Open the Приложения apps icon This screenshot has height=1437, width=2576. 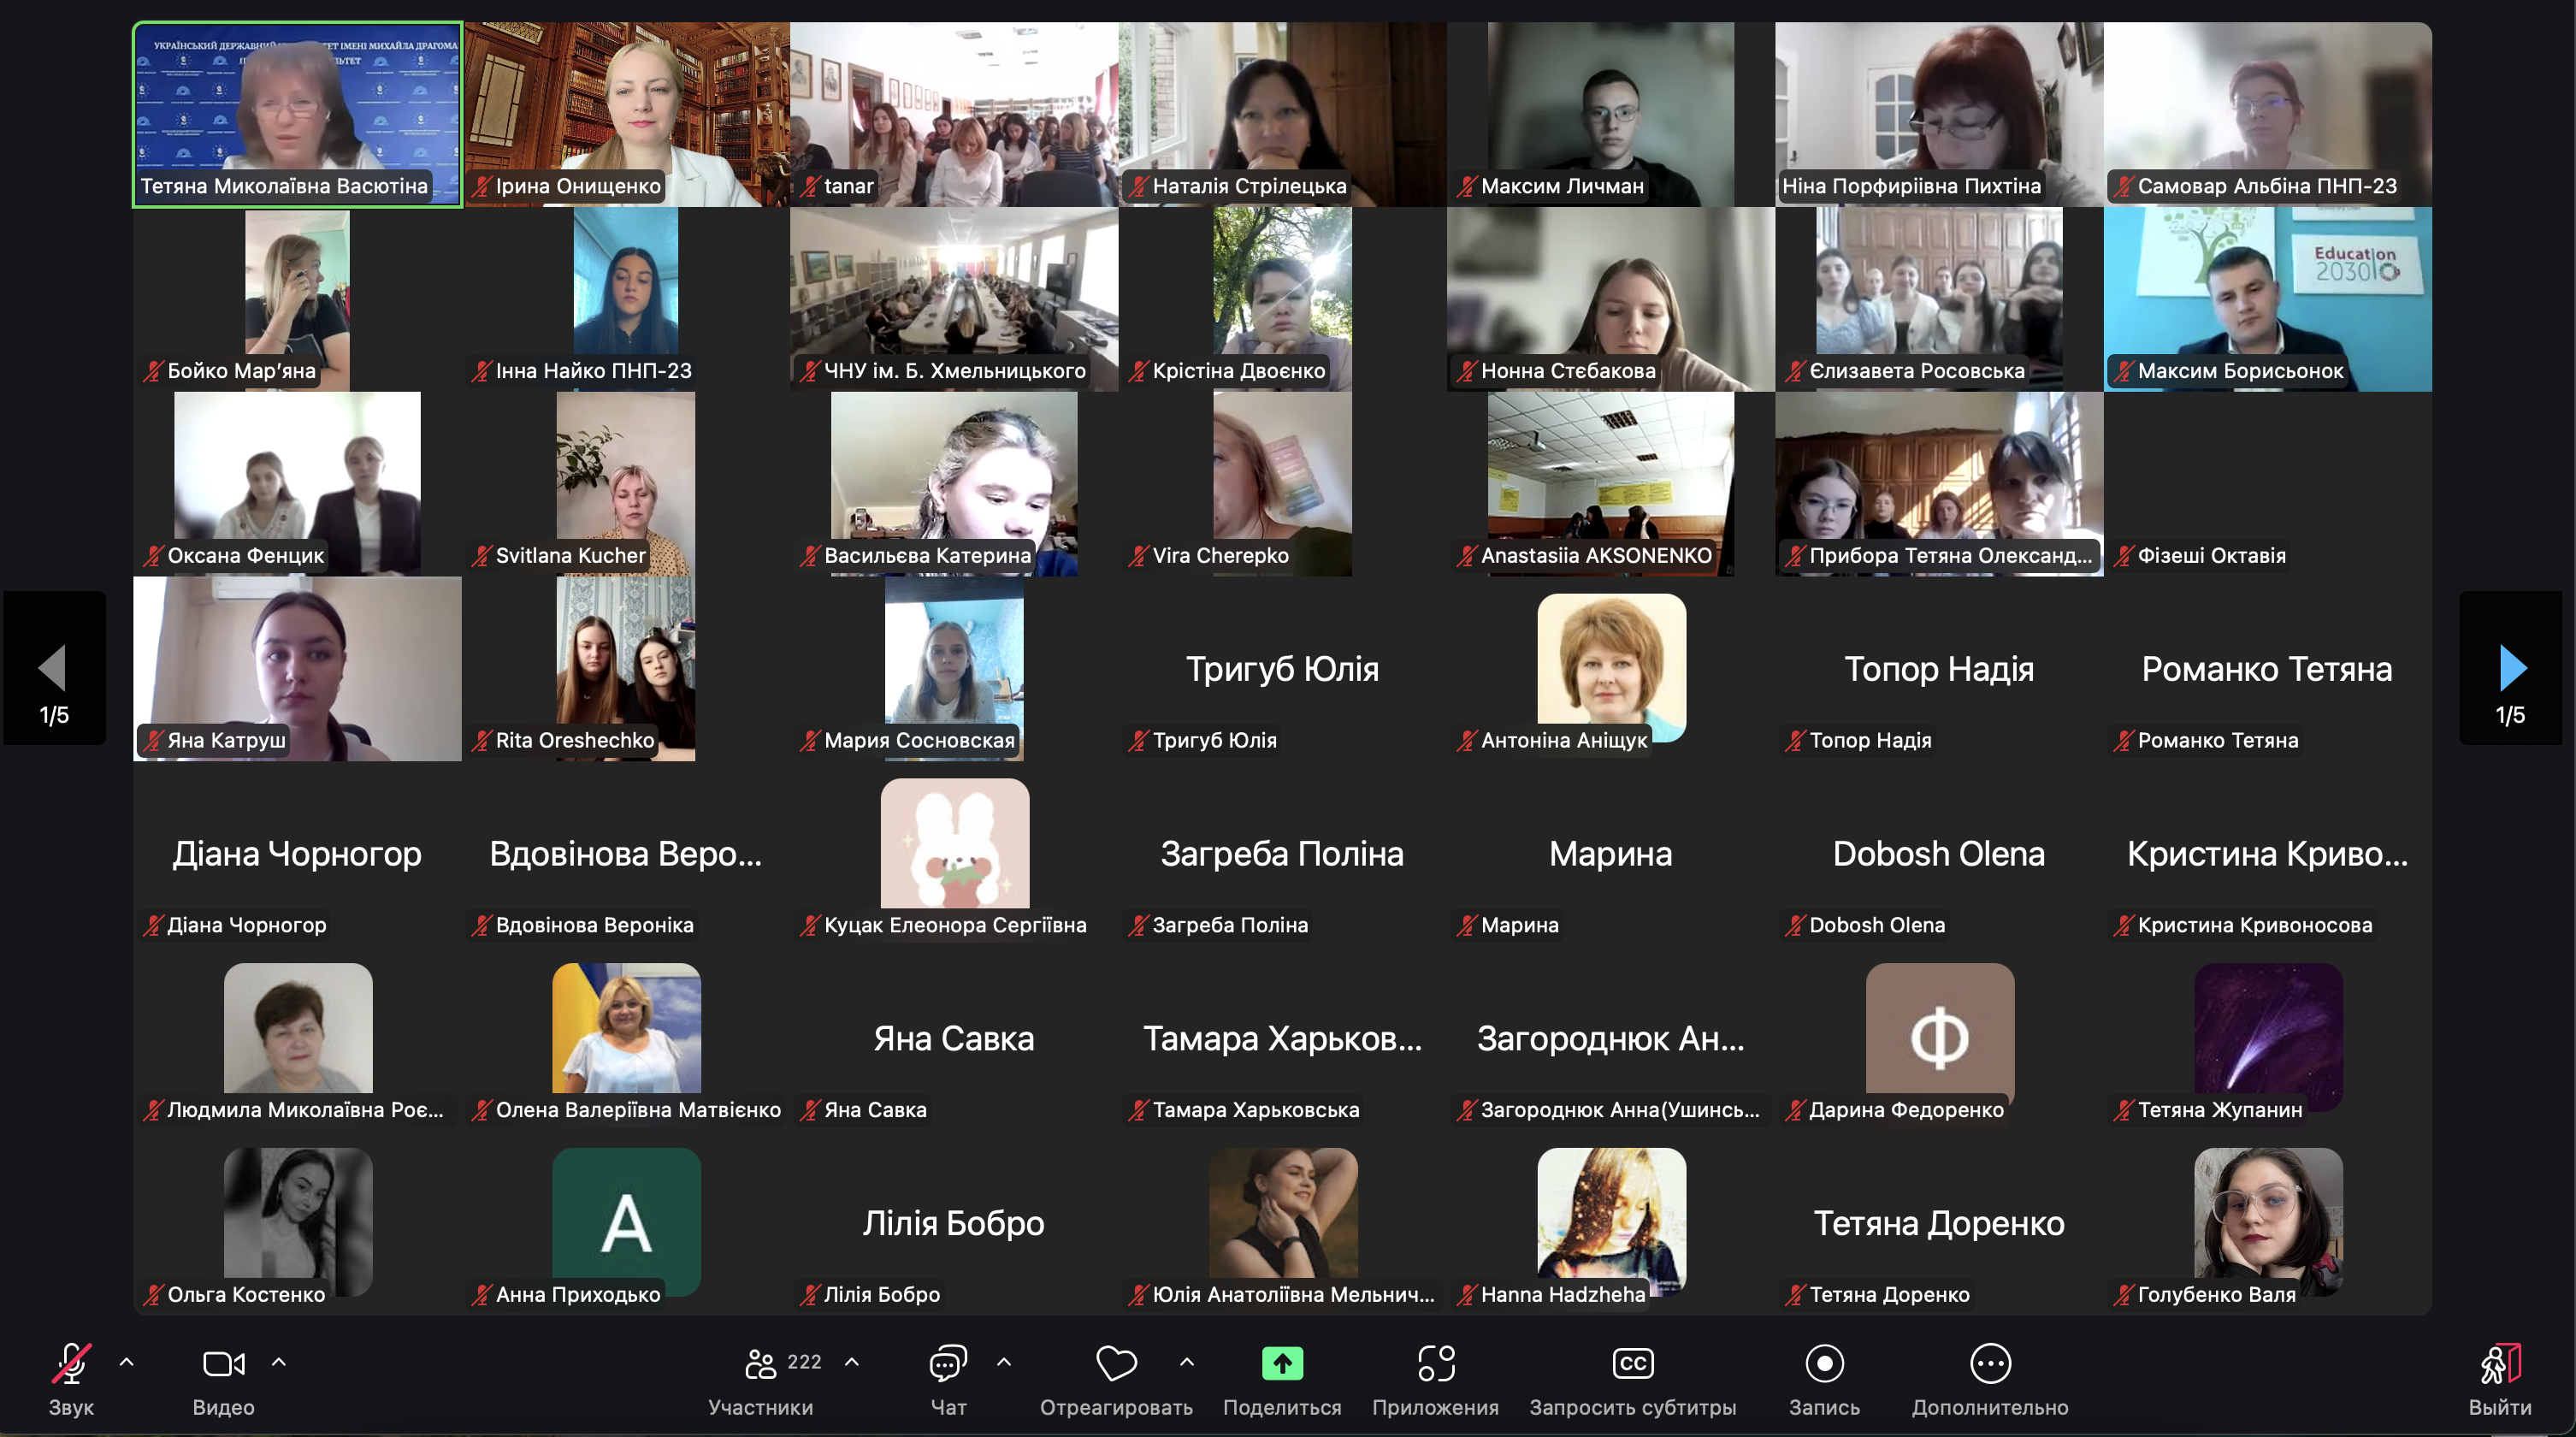tap(1435, 1364)
